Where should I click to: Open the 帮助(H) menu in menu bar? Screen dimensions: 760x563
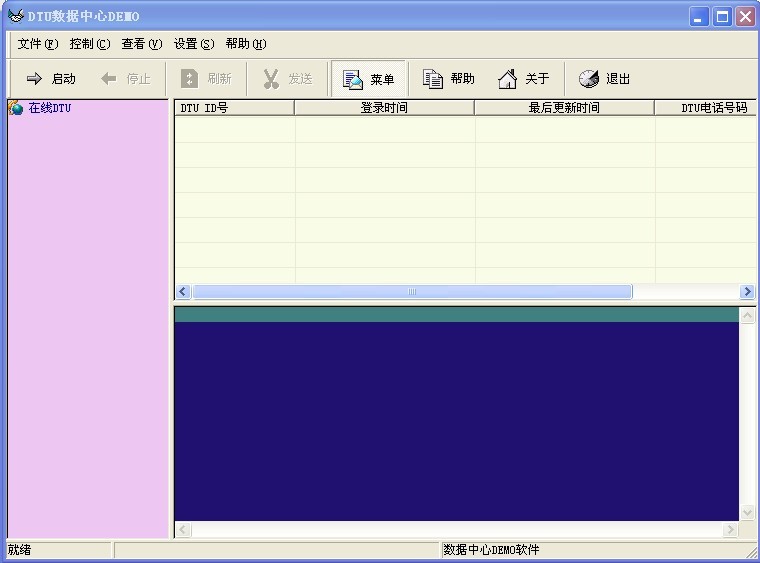click(246, 44)
